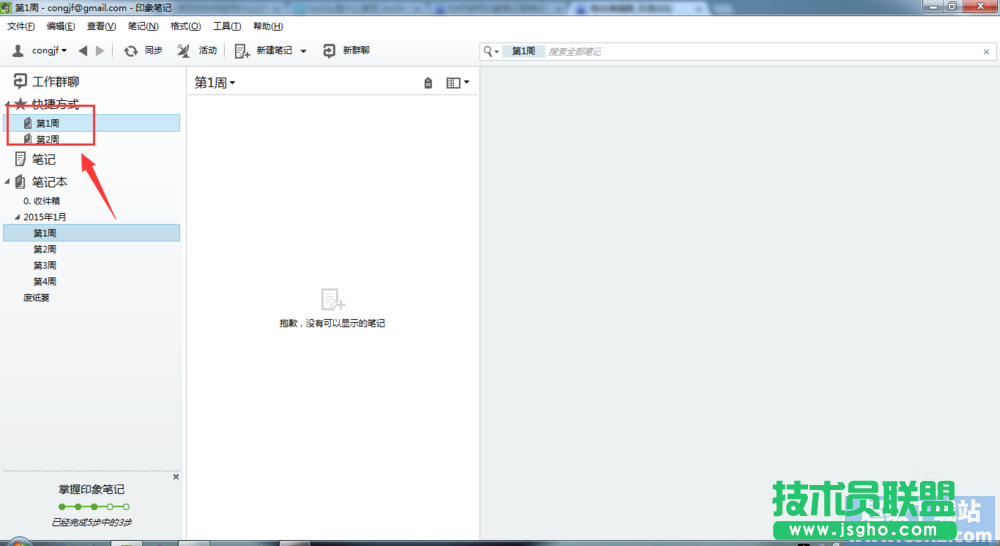Select the 第2周 shortcut

(47, 139)
